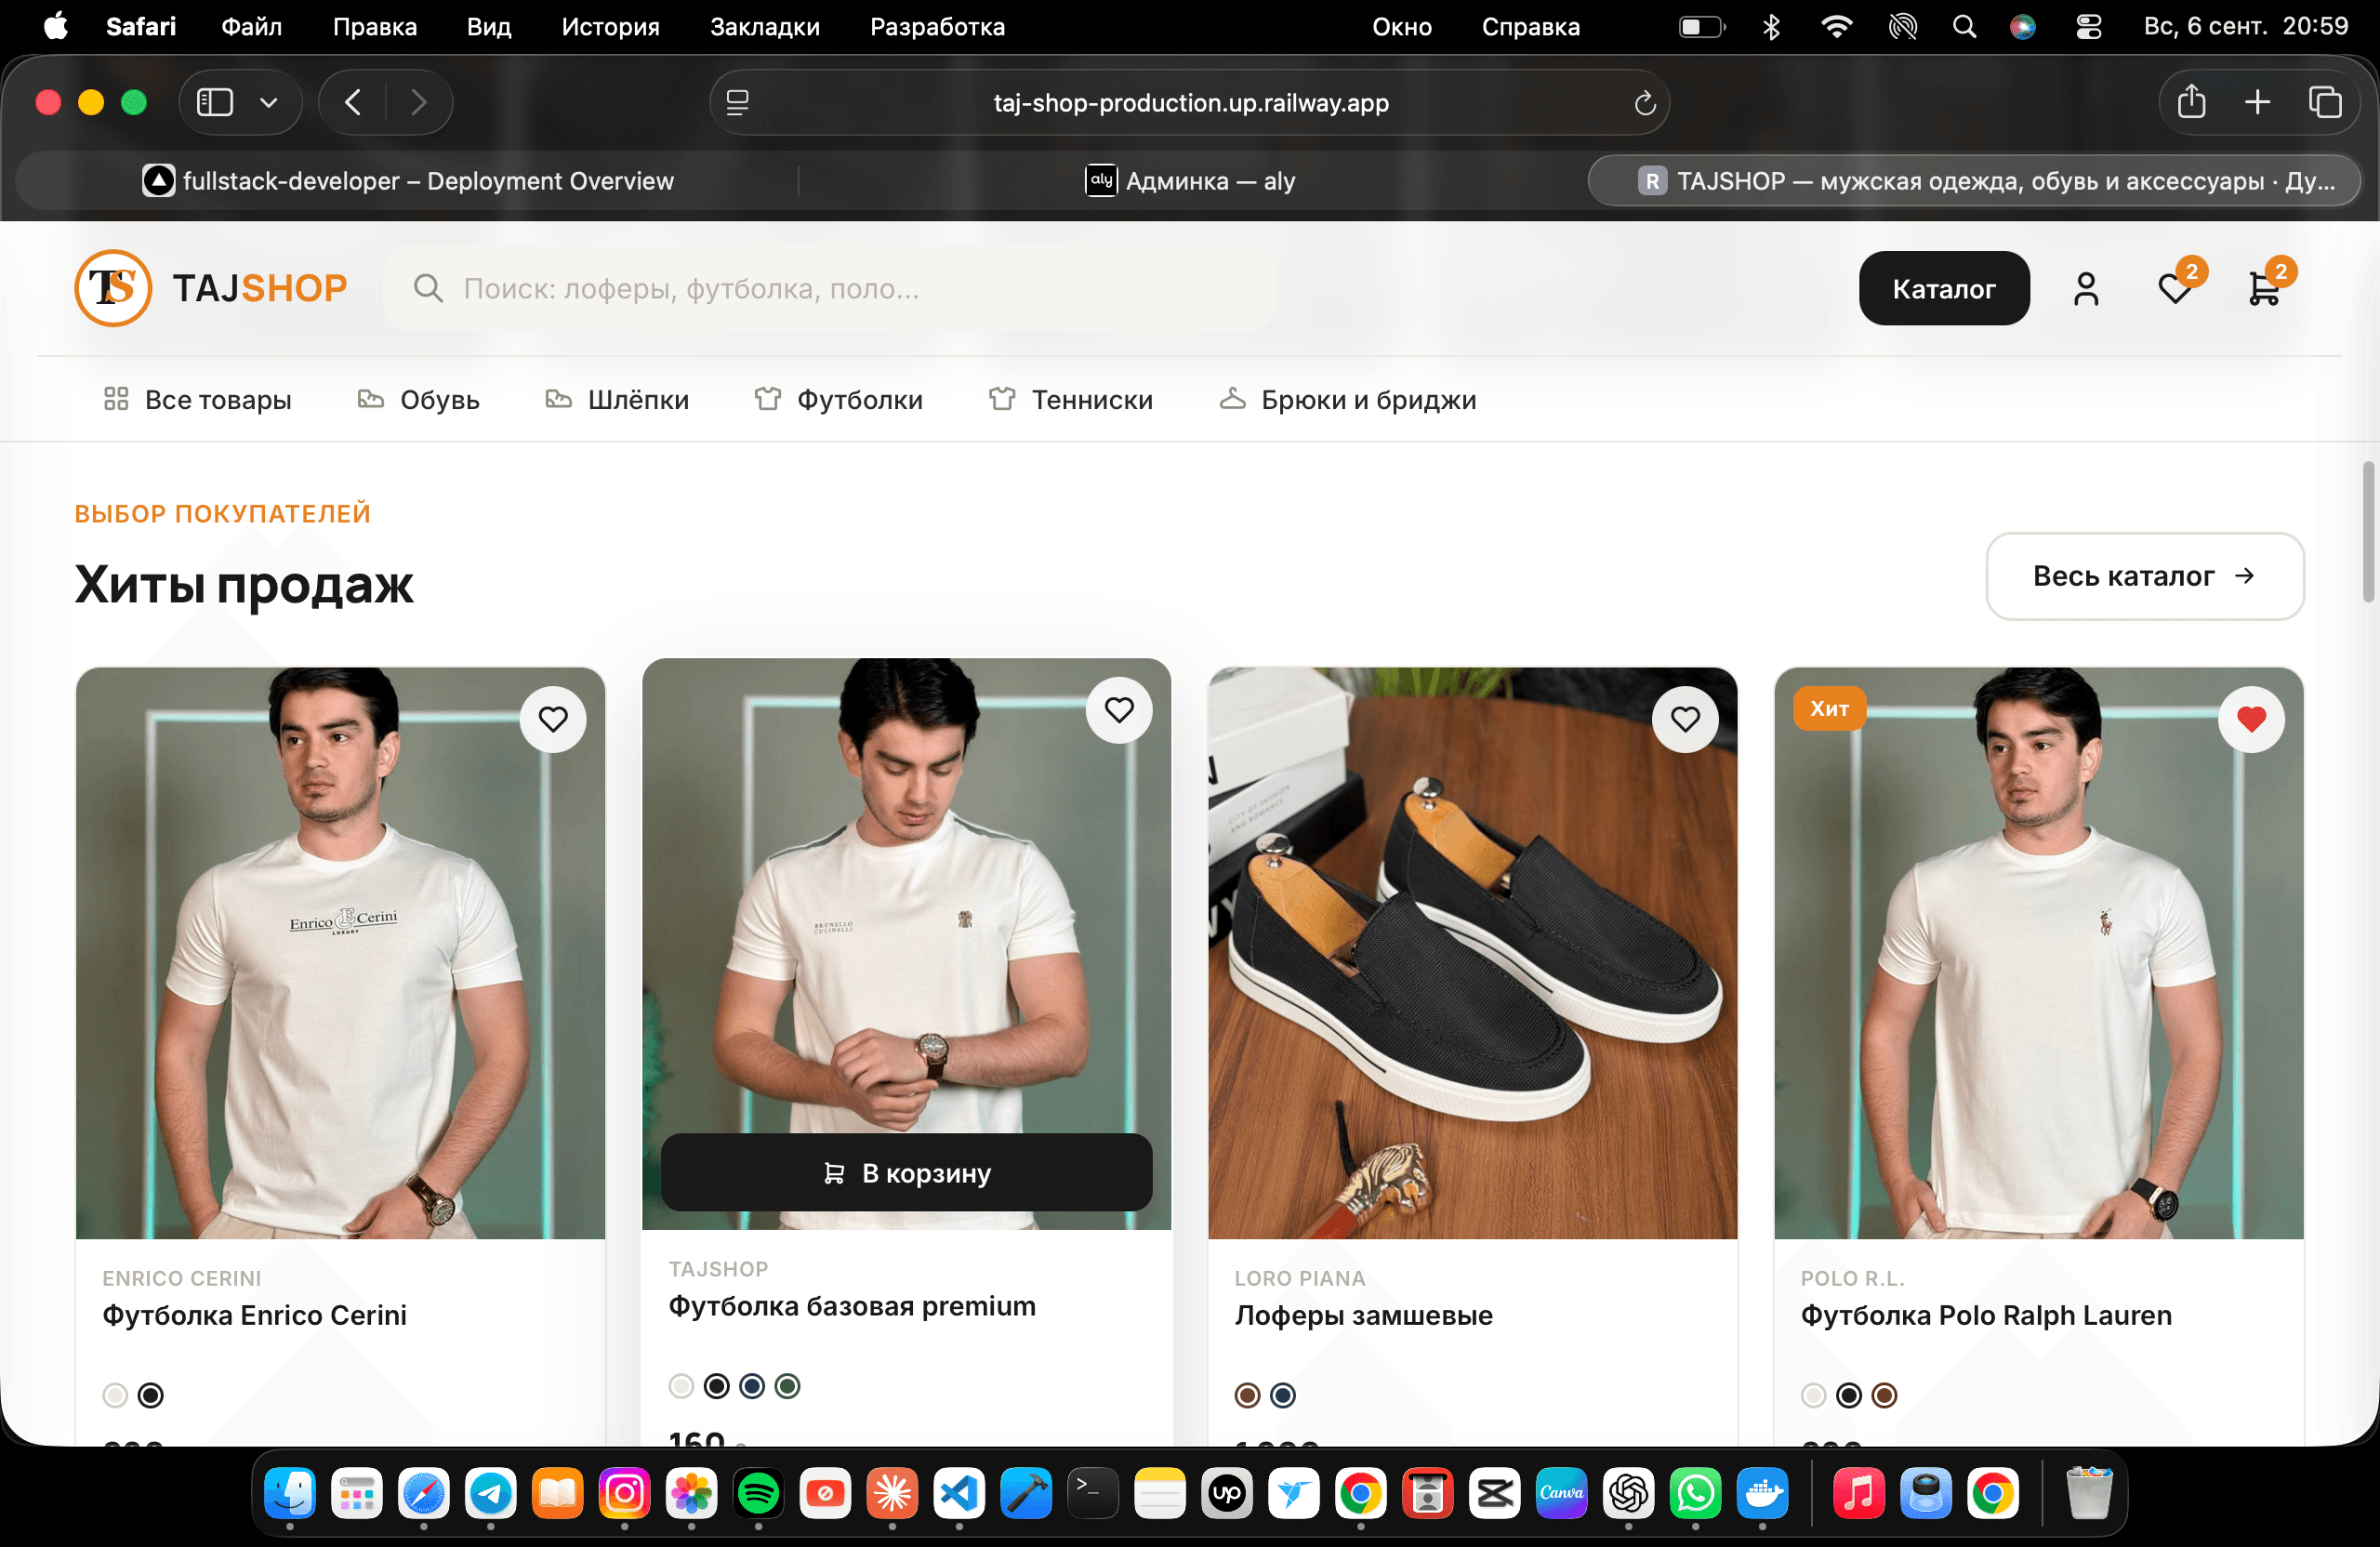Select the Тенниски category

tap(1070, 400)
